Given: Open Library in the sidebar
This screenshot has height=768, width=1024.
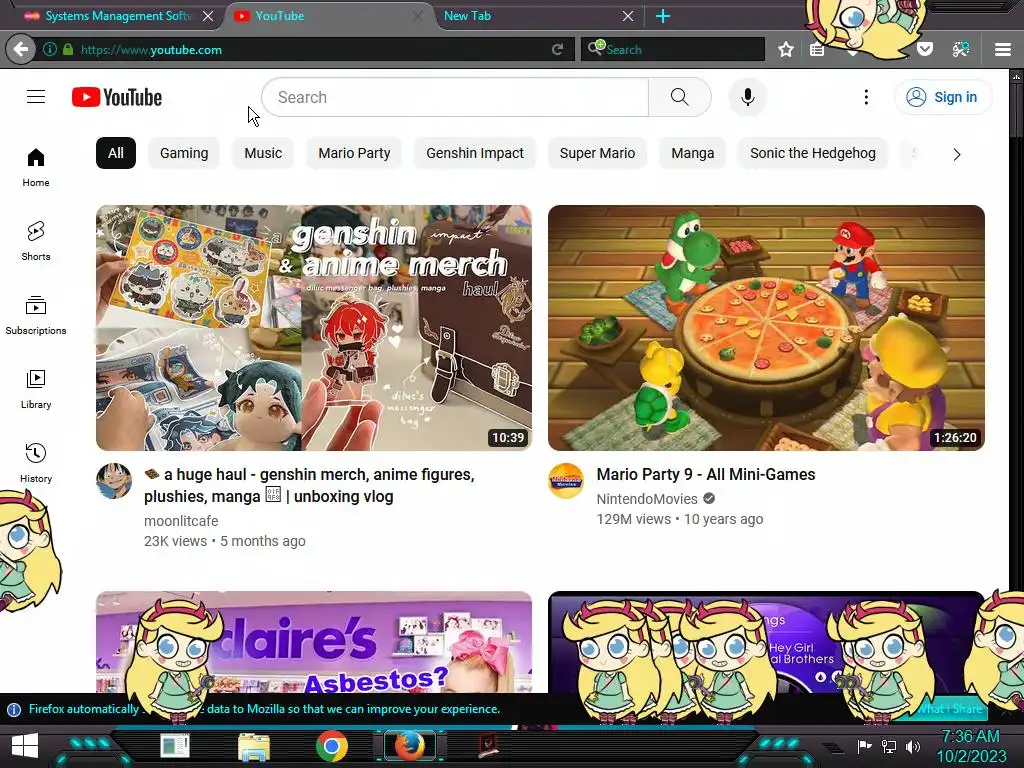Looking at the screenshot, I should click(x=36, y=389).
